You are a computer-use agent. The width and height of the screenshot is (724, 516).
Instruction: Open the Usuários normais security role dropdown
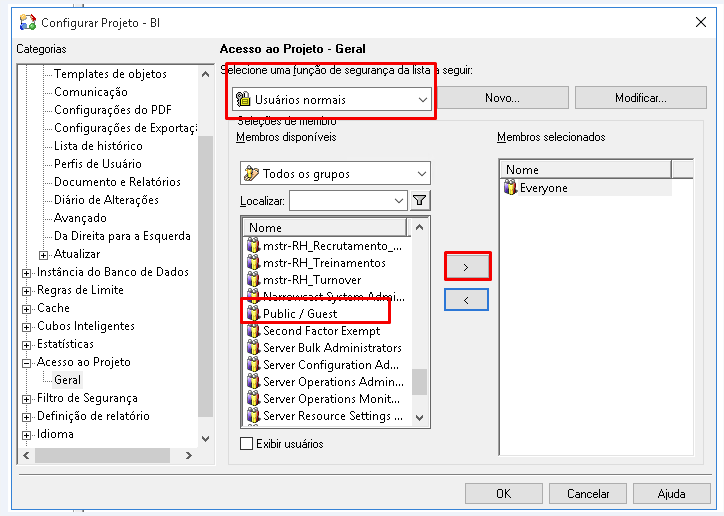pos(423,100)
